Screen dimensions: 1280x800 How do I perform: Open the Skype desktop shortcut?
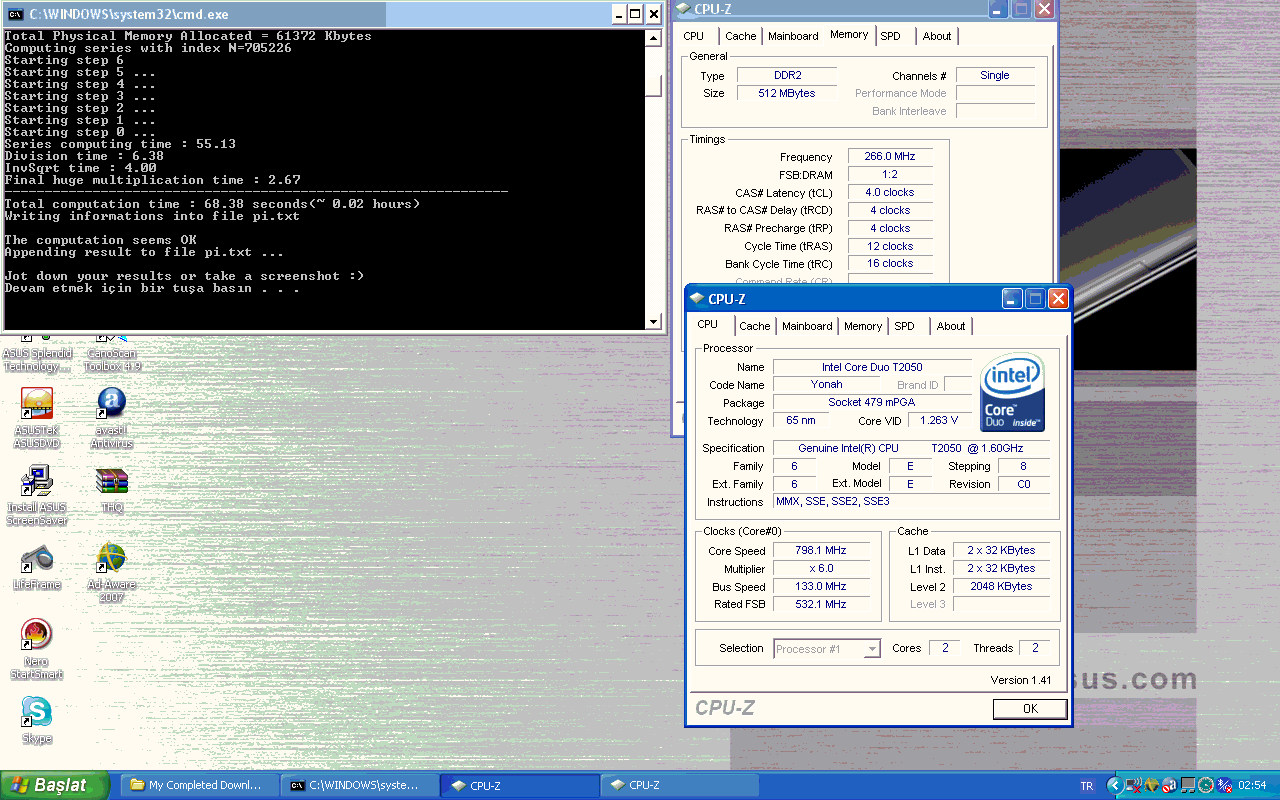click(37, 722)
